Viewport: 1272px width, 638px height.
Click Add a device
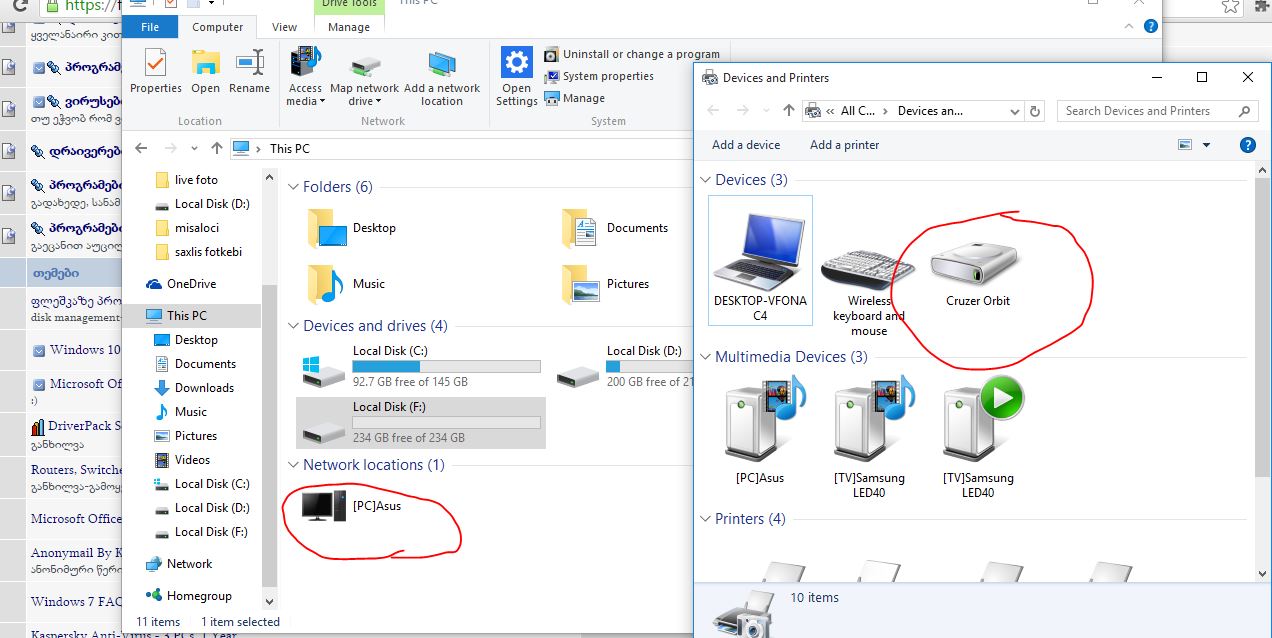click(x=746, y=145)
